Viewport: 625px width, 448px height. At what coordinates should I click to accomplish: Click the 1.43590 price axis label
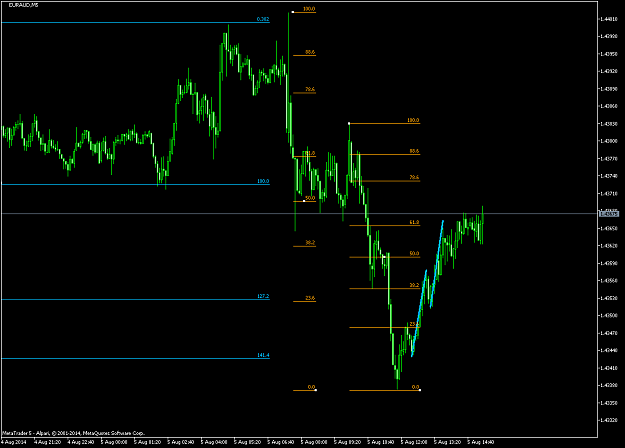tap(609, 263)
